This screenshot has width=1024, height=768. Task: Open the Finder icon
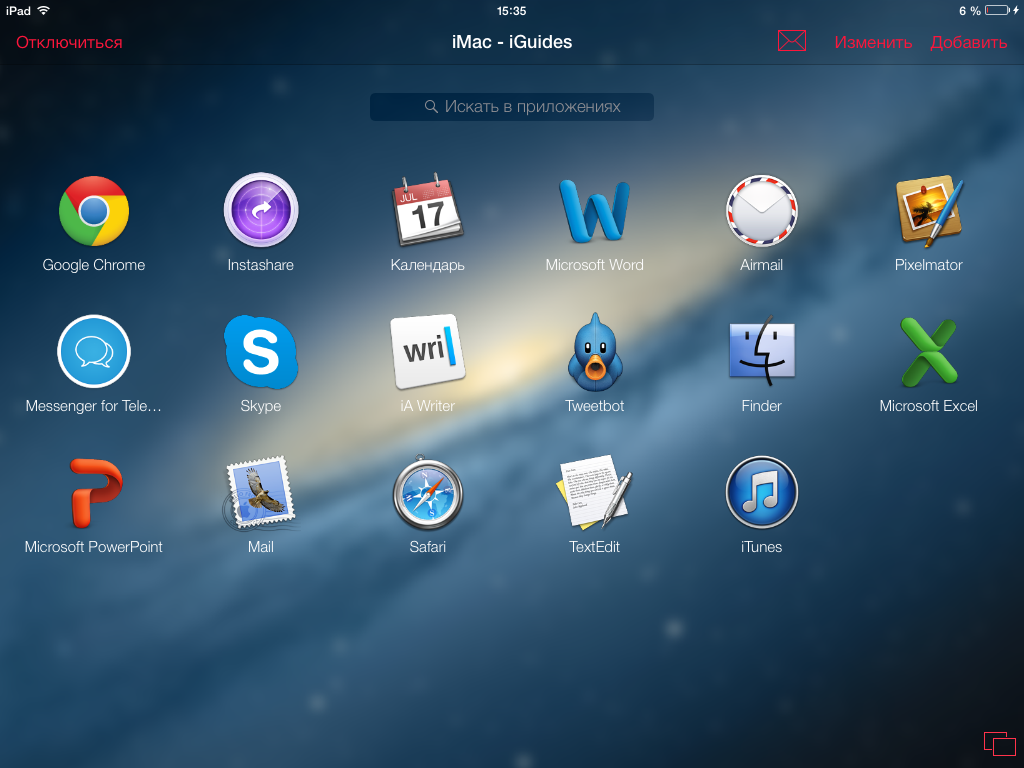coord(761,351)
